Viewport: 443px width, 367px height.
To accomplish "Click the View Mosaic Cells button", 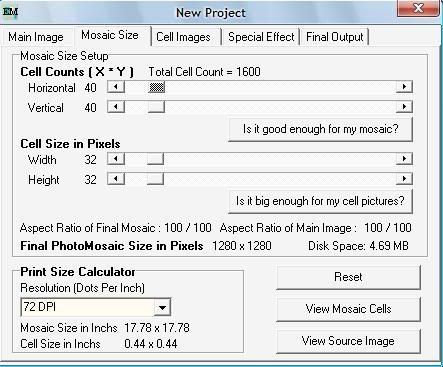I will pyautogui.click(x=348, y=309).
